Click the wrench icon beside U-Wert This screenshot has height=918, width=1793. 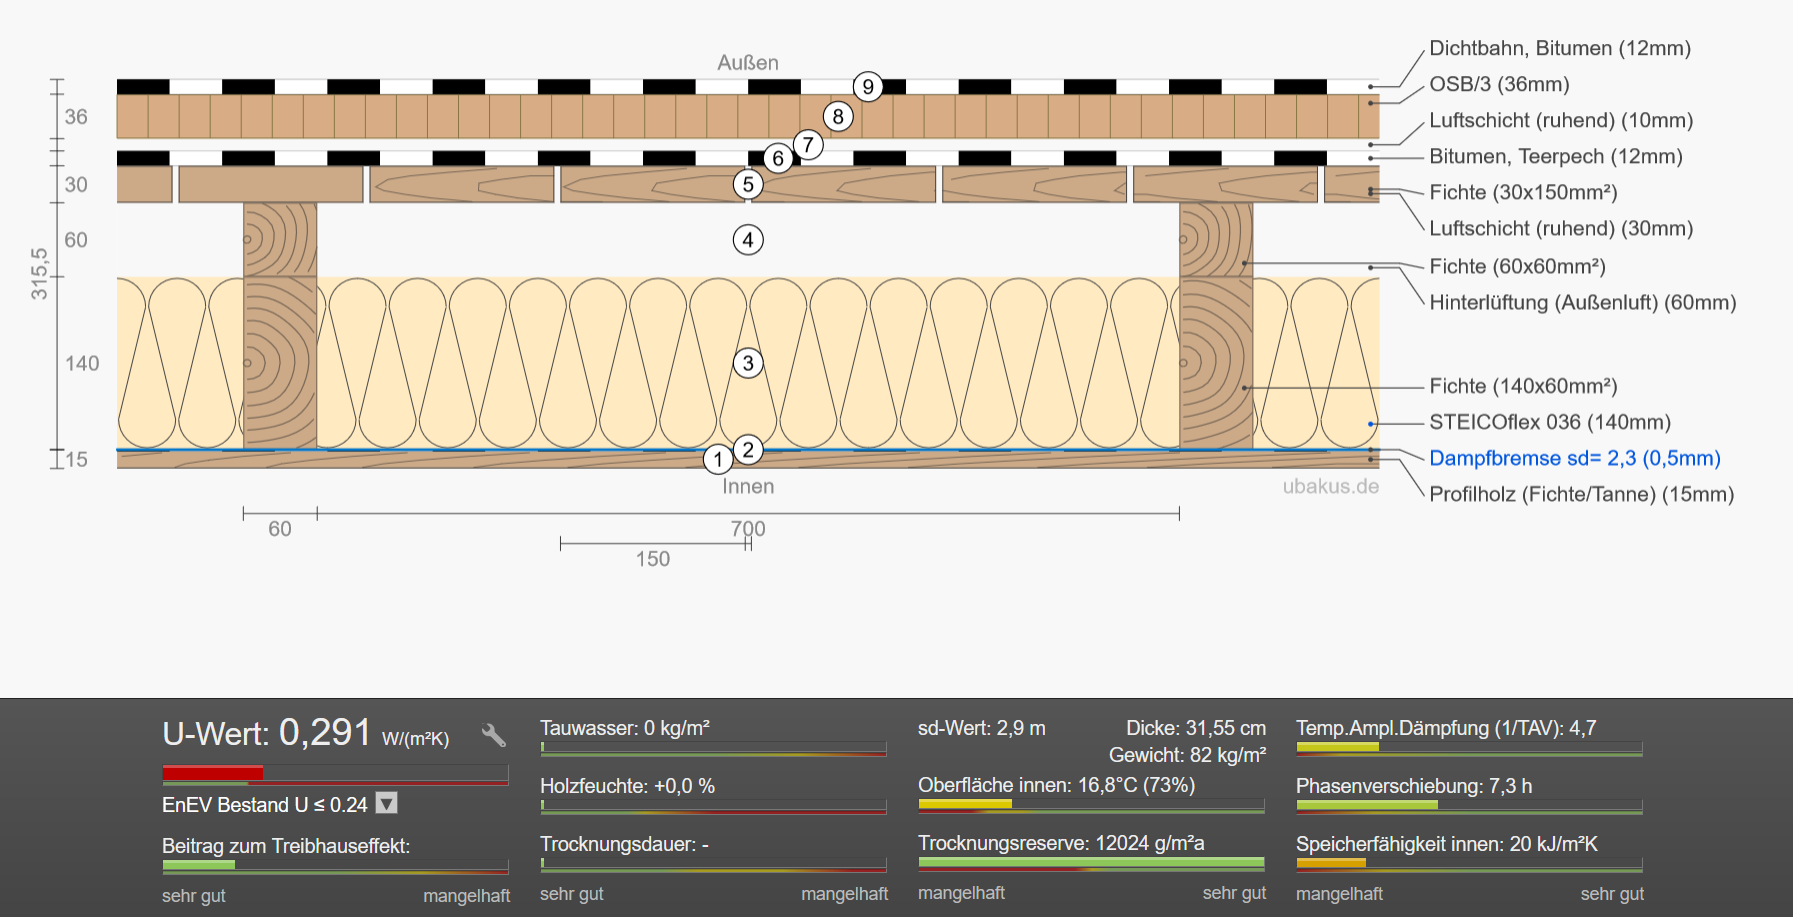[x=493, y=736]
